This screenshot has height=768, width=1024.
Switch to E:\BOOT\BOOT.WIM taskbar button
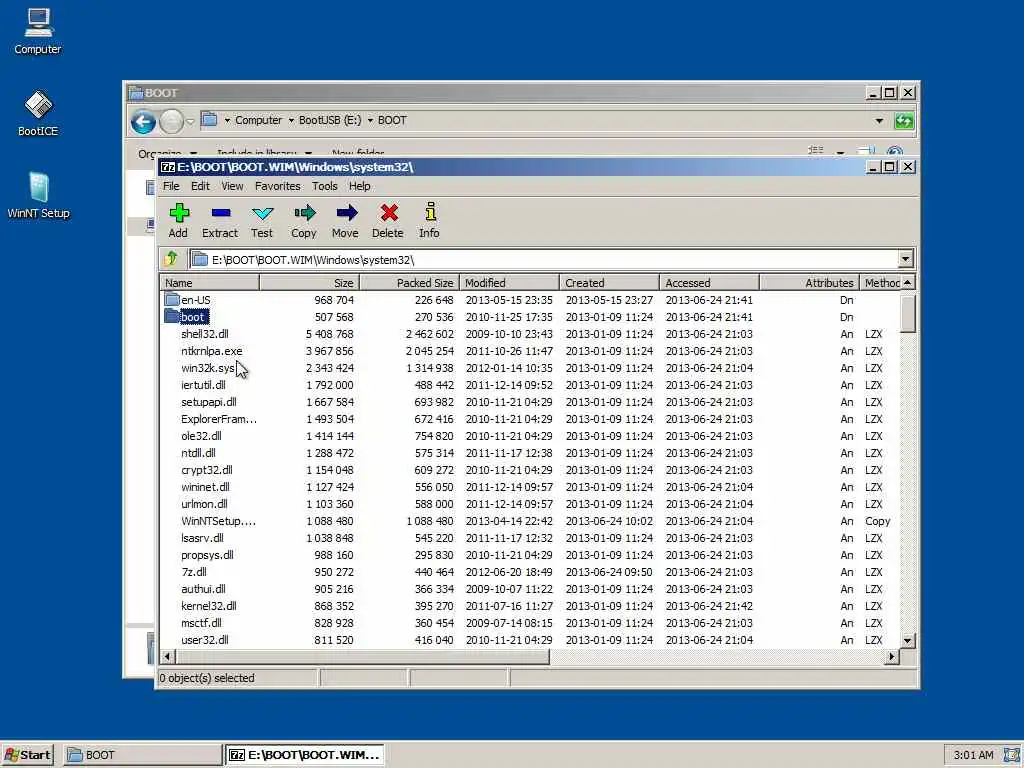(305, 755)
